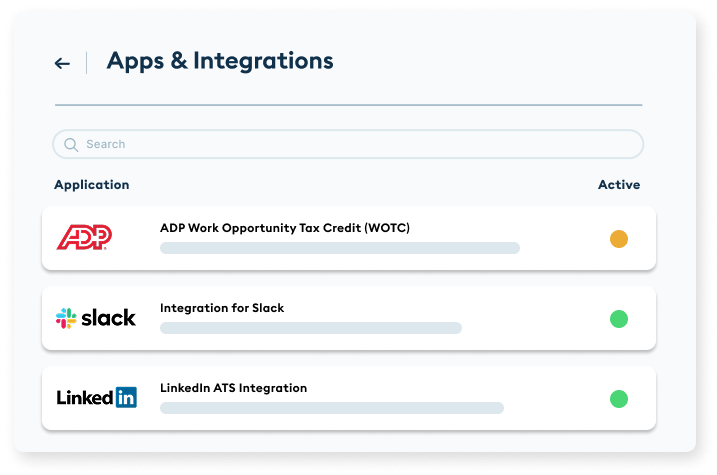
Task: Open Integration for Slack entry
Action: pos(222,308)
